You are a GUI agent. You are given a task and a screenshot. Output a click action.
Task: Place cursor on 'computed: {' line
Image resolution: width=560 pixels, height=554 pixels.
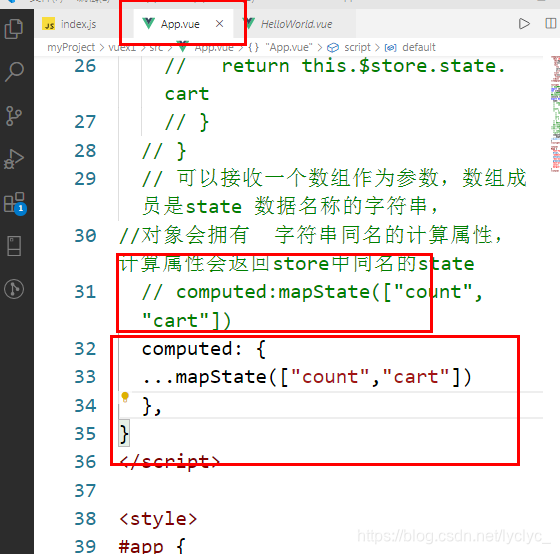(x=204, y=349)
